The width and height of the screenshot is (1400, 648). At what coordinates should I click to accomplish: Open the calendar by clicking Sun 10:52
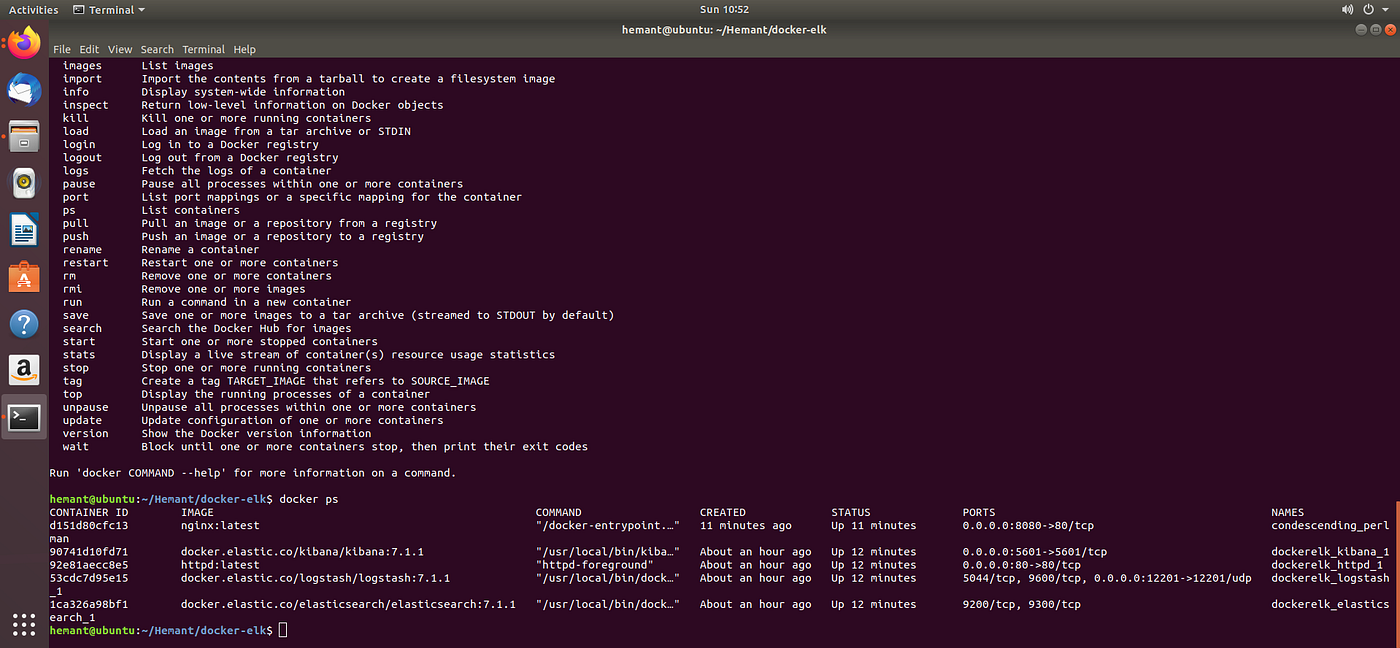click(725, 9)
